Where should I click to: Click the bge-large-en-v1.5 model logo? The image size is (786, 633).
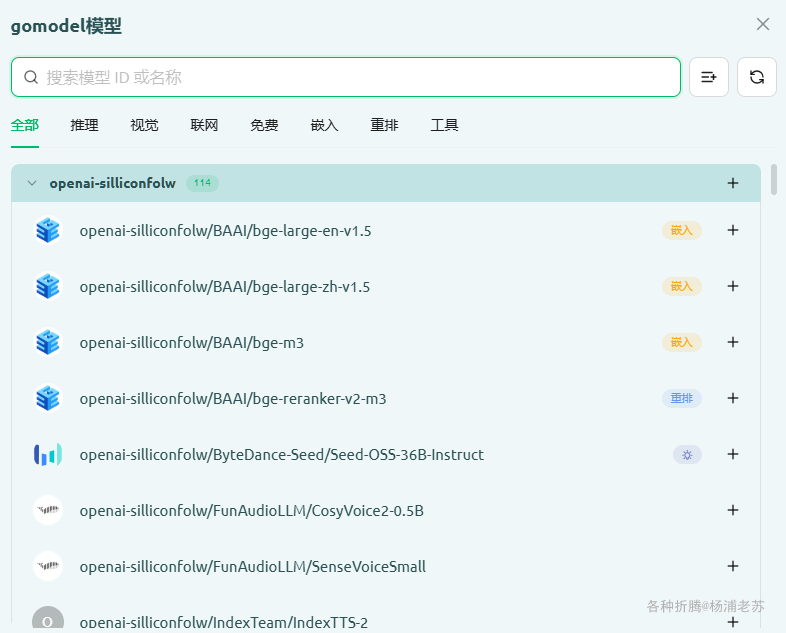coord(48,230)
